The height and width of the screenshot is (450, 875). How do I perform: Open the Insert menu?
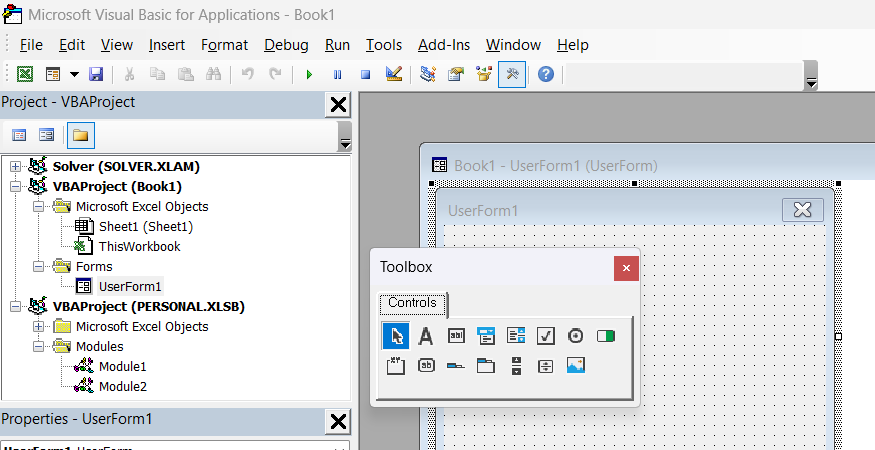tap(167, 45)
